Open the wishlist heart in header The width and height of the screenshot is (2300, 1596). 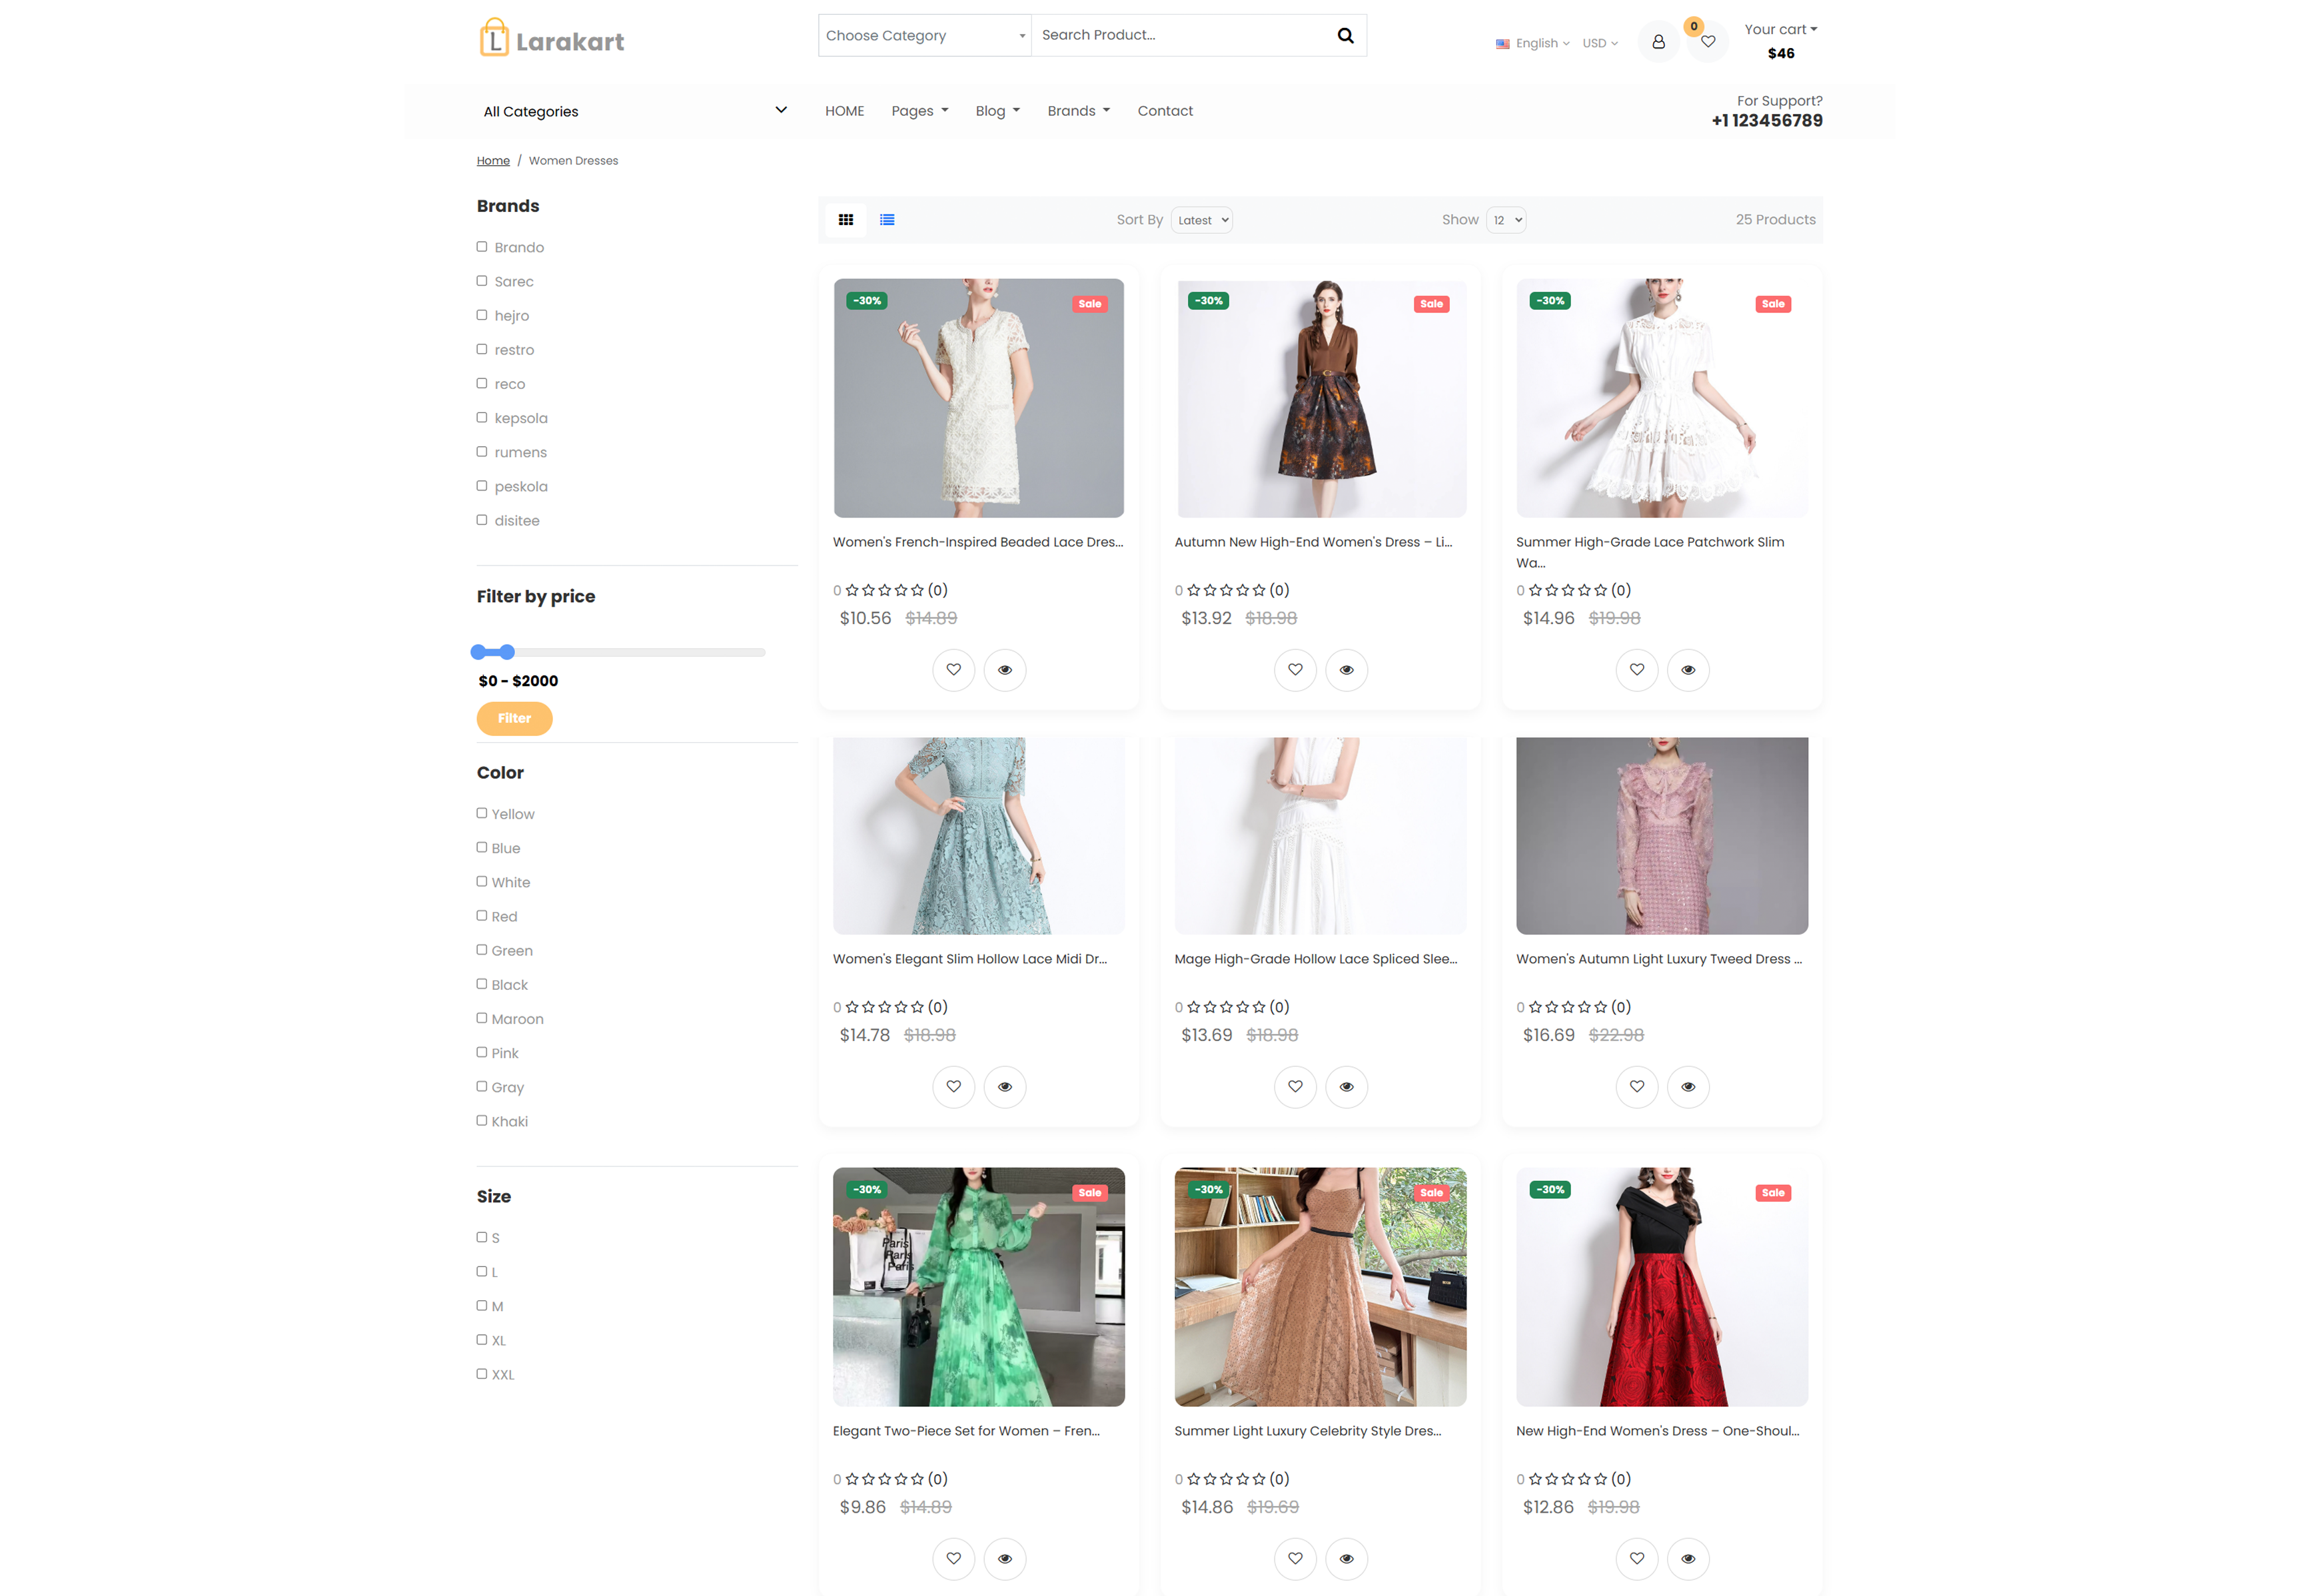point(1708,42)
